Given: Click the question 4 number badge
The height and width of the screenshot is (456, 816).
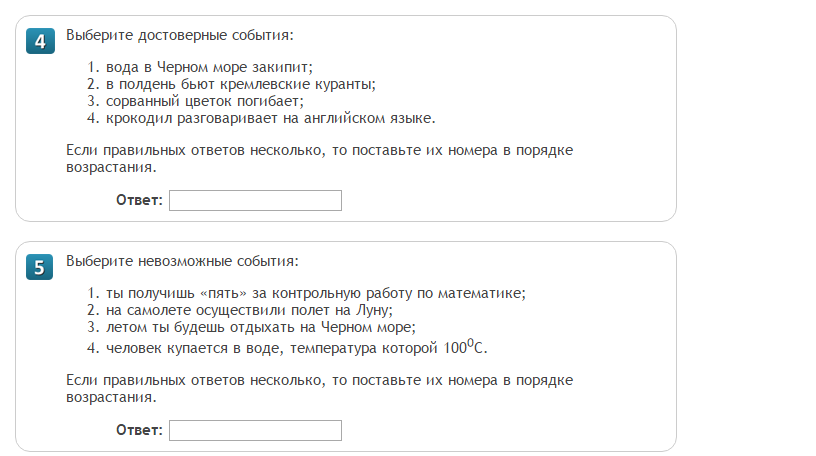Looking at the screenshot, I should click(39, 41).
